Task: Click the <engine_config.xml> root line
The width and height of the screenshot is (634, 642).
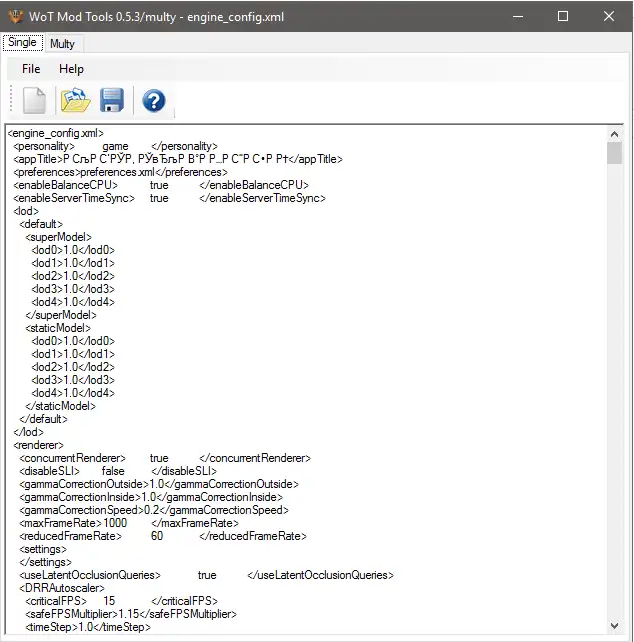Action: pyautogui.click(x=56, y=133)
